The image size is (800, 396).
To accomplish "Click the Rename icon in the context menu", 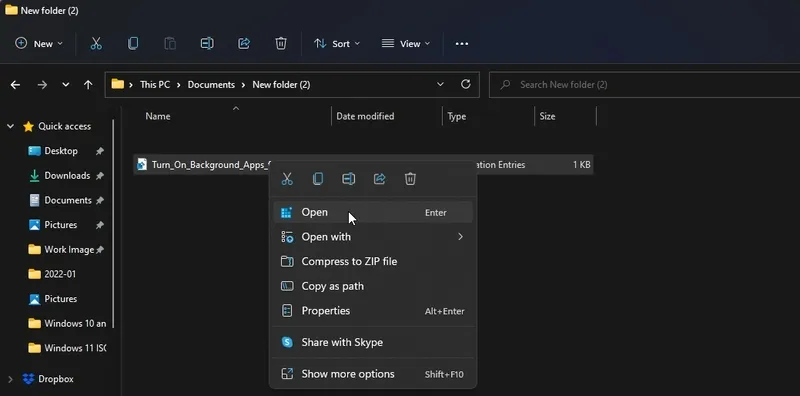I will (x=348, y=179).
